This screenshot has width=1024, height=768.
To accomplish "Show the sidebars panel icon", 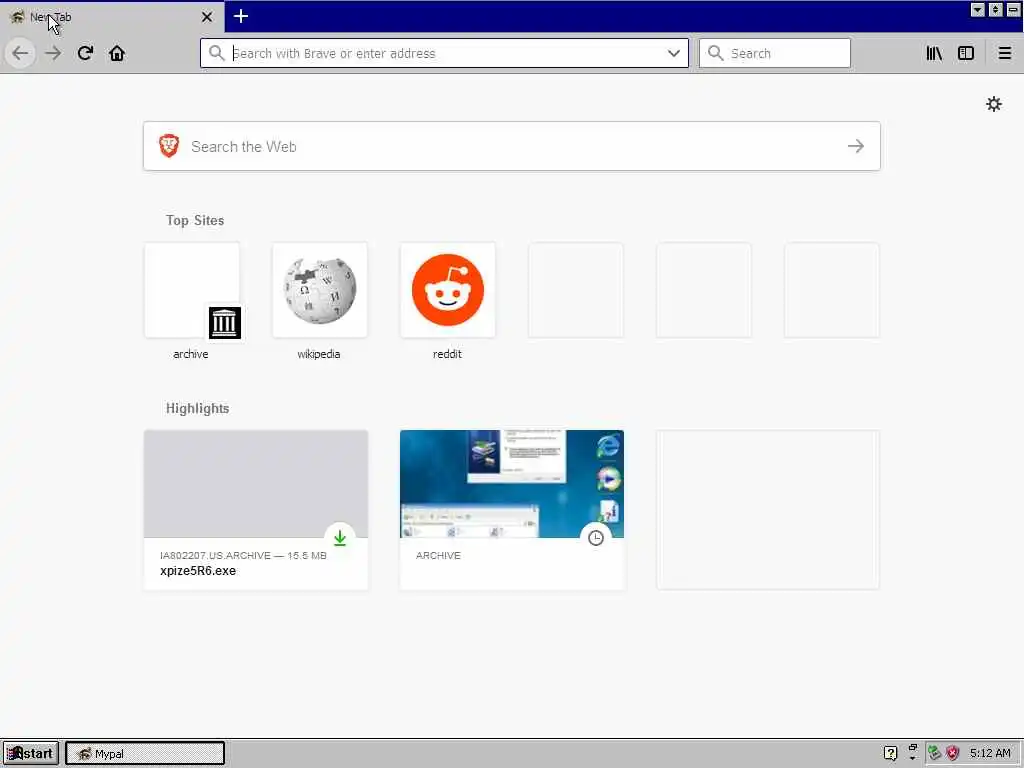I will click(966, 53).
